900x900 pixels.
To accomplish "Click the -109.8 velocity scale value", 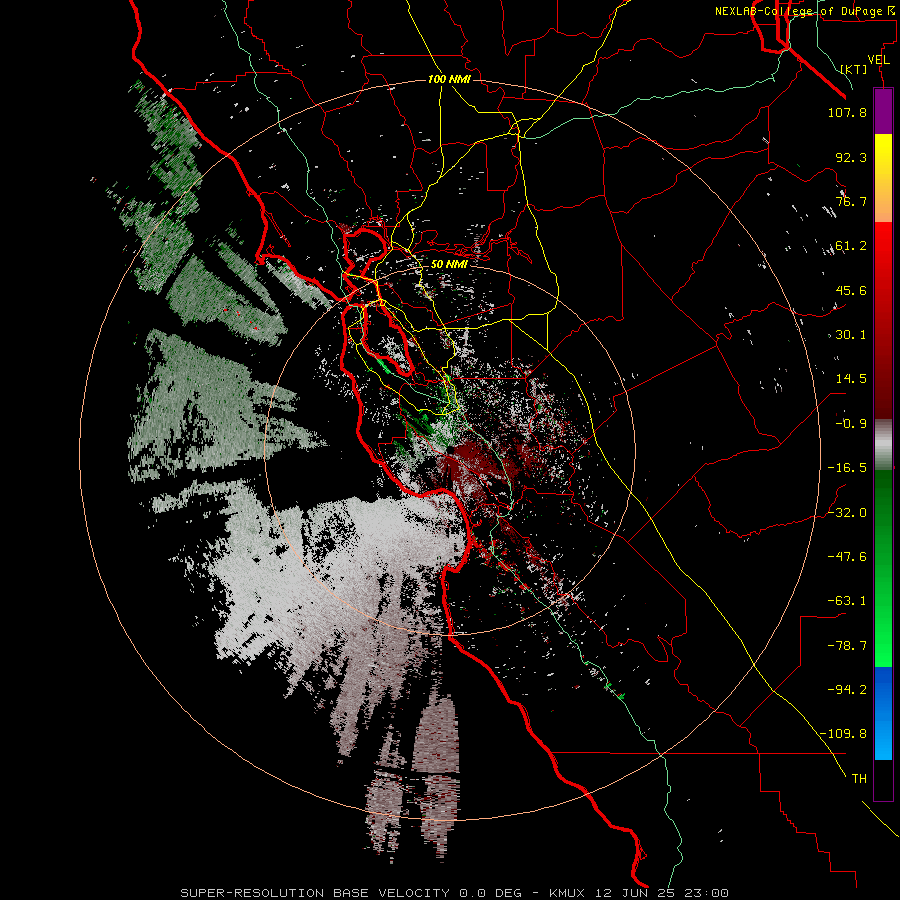I will pos(843,734).
